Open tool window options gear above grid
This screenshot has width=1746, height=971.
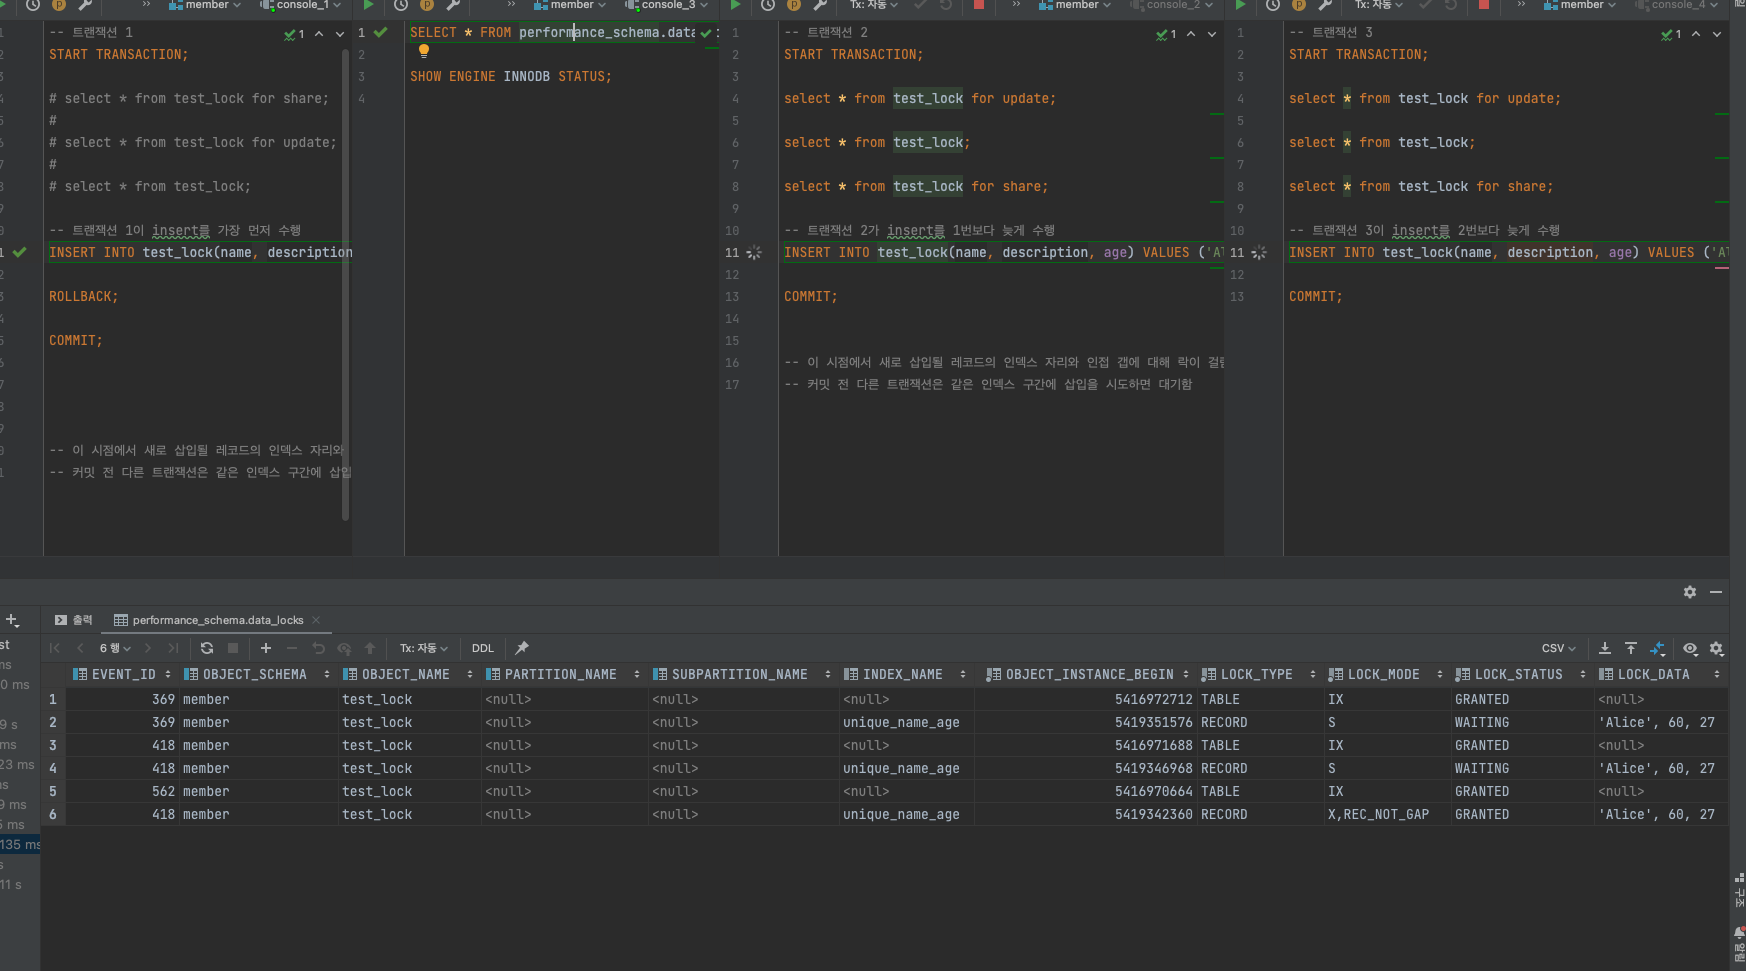(1690, 592)
